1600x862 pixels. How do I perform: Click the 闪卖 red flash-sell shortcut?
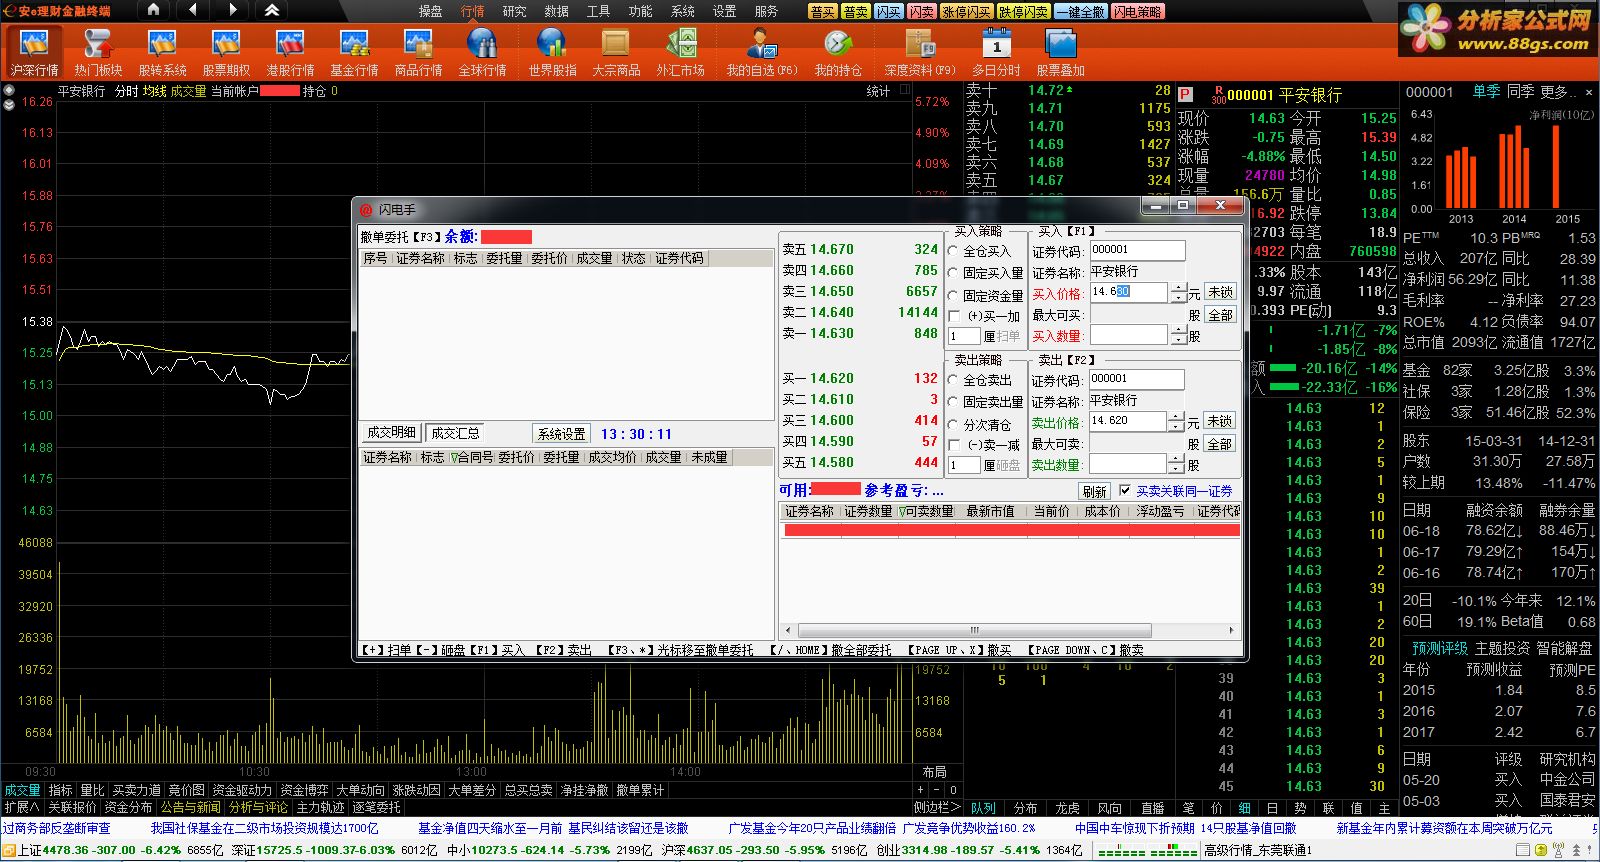tap(921, 12)
